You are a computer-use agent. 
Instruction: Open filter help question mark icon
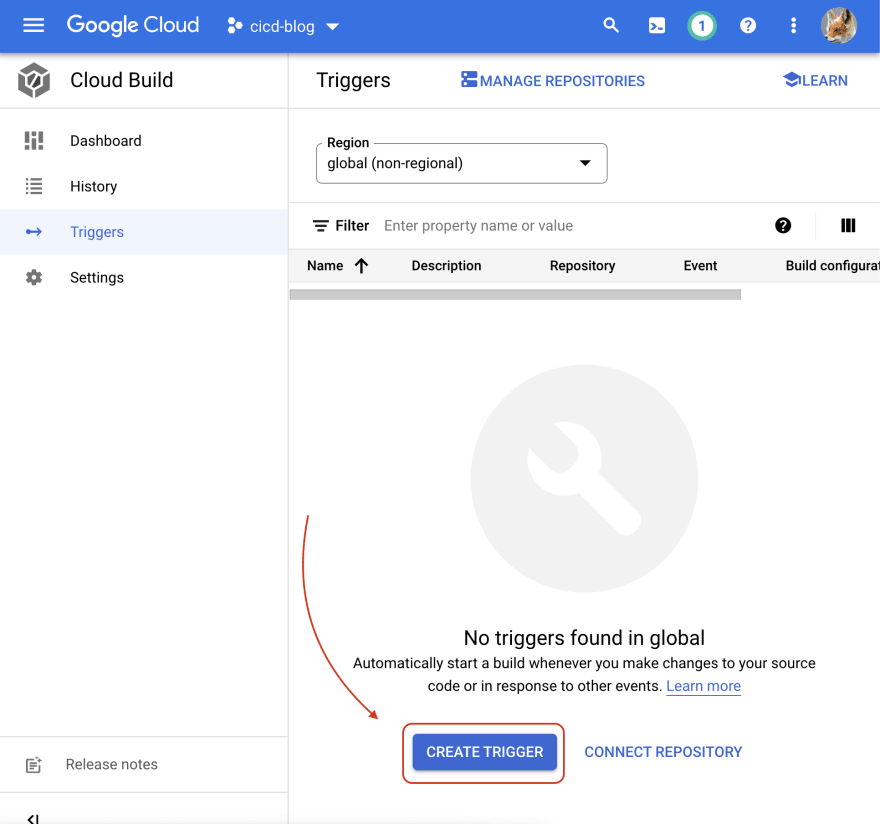(783, 226)
